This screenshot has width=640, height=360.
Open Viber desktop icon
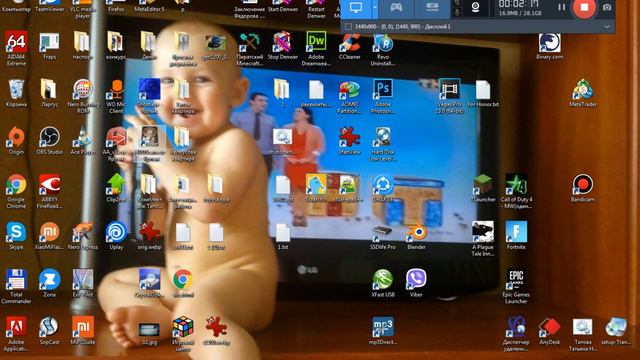[416, 283]
